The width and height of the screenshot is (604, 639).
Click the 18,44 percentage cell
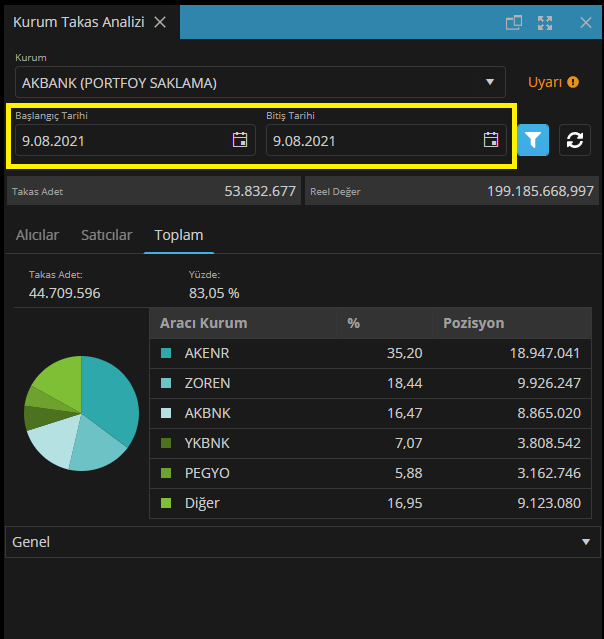(405, 383)
